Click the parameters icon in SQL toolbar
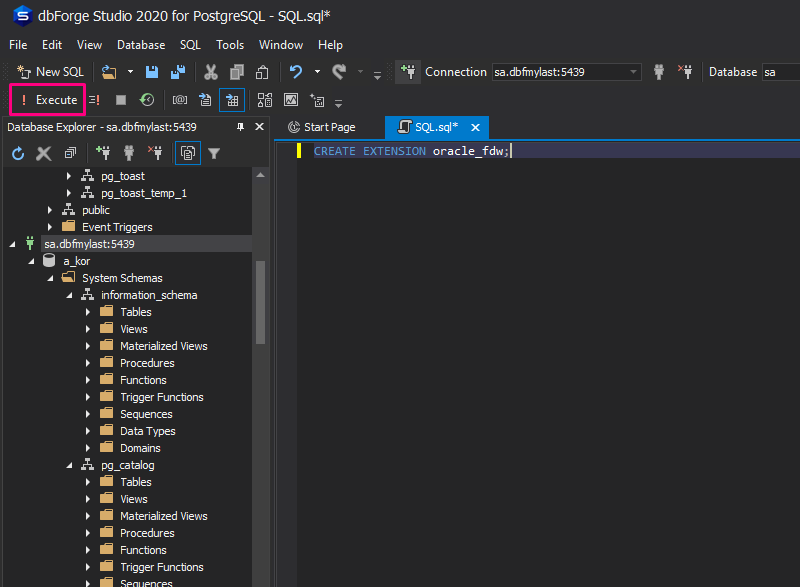This screenshot has width=800, height=587. pyautogui.click(x=180, y=100)
